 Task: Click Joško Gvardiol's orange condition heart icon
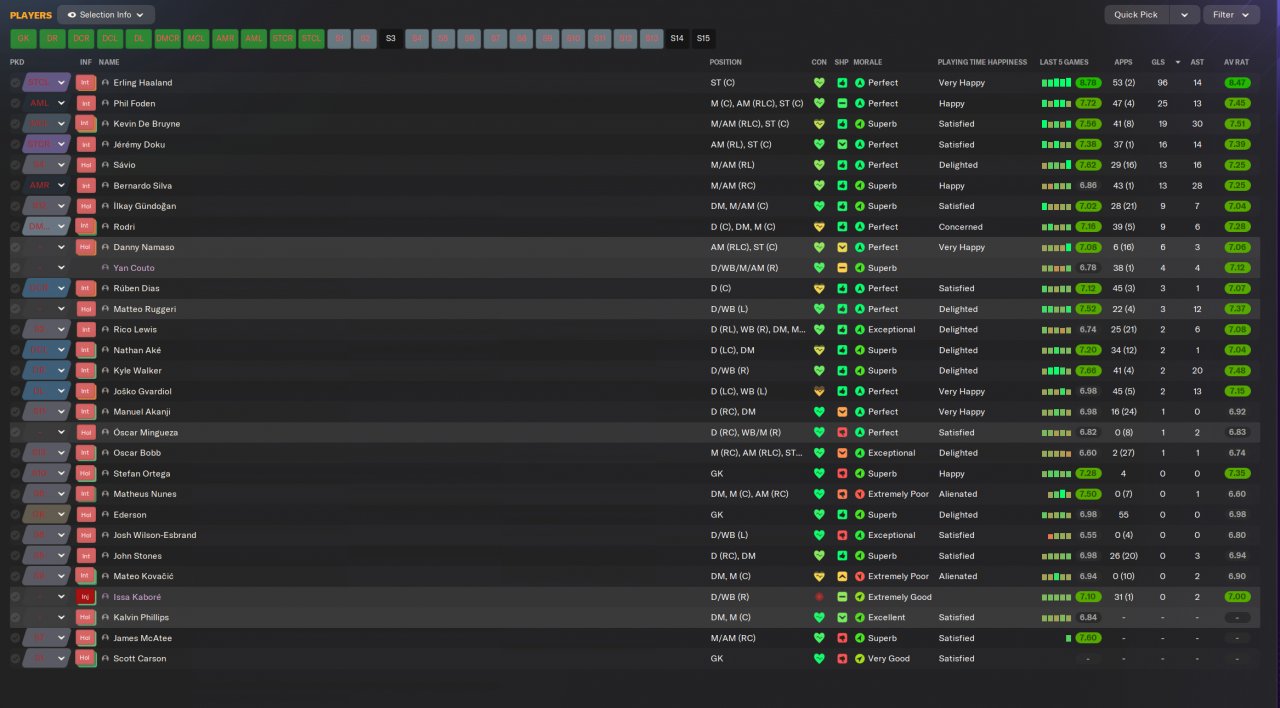pyautogui.click(x=820, y=391)
